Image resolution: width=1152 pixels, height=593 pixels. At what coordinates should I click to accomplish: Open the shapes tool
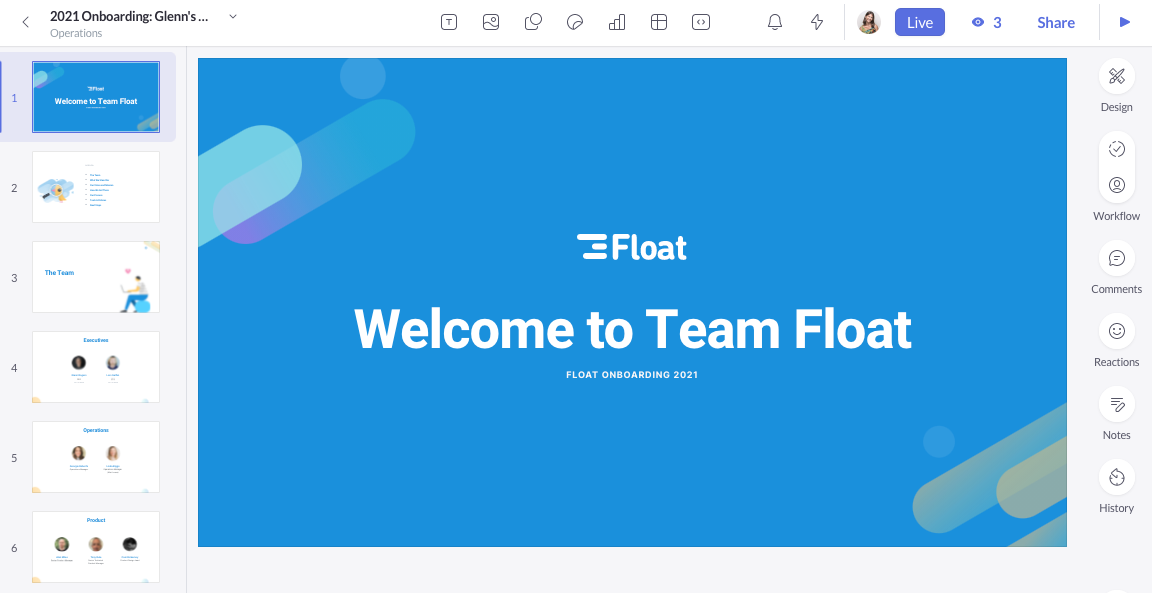(533, 22)
